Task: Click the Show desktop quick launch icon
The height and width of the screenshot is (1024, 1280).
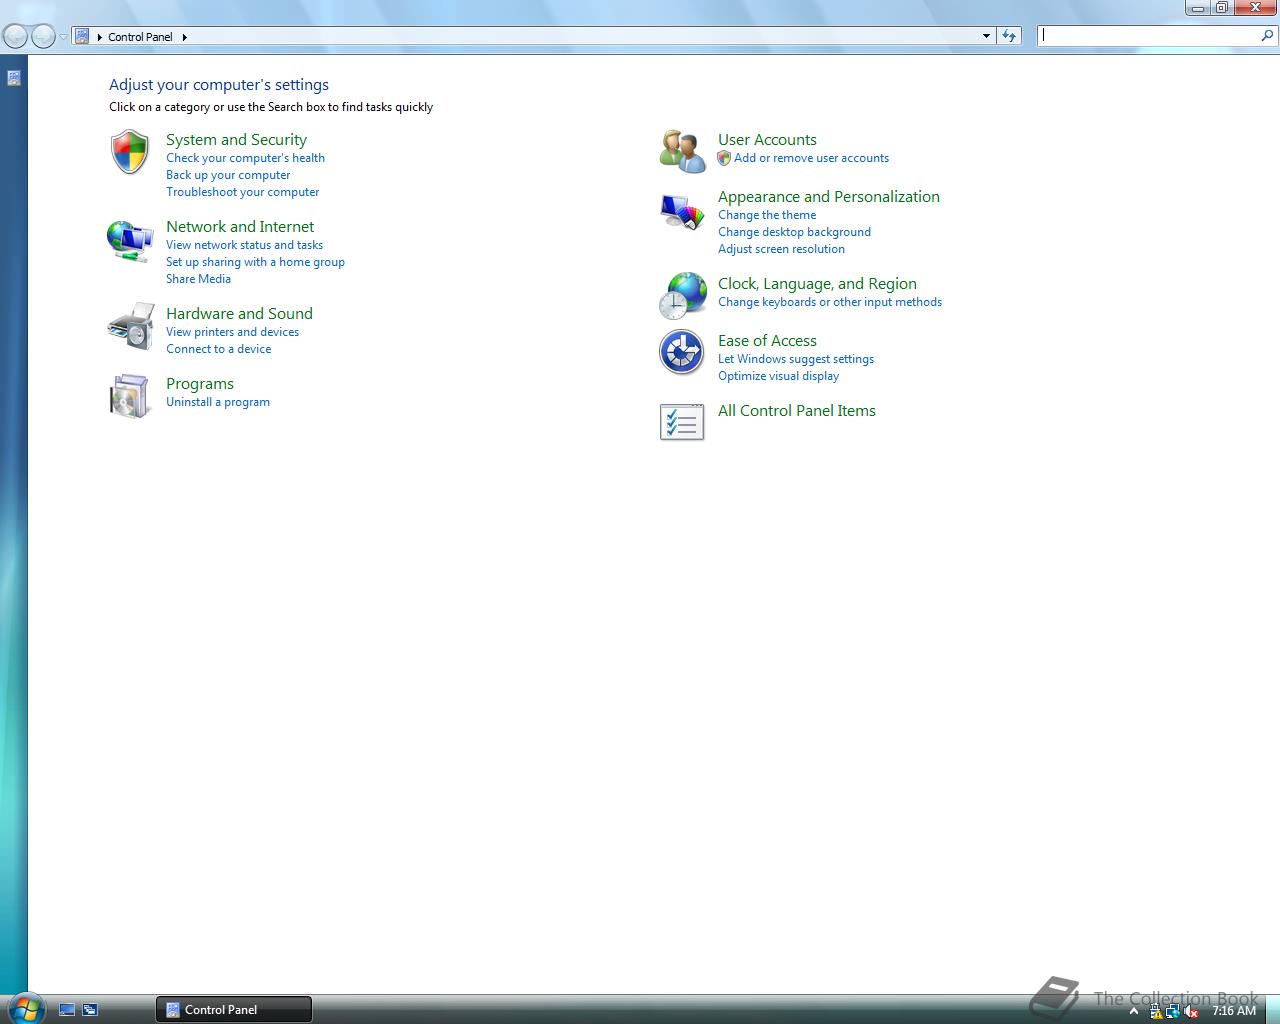Action: pyautogui.click(x=67, y=1010)
